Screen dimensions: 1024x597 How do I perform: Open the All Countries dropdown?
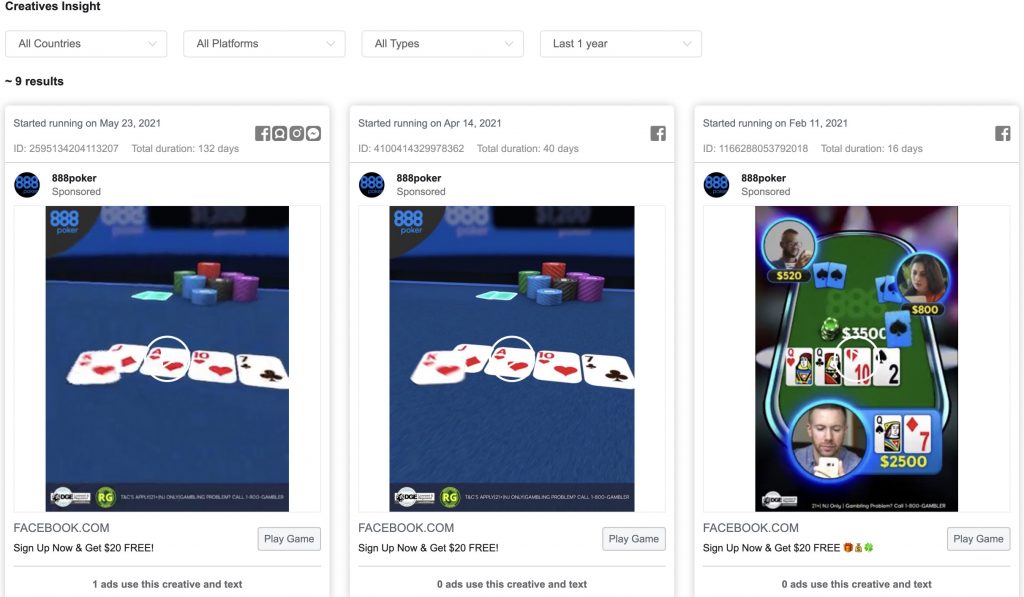point(86,44)
